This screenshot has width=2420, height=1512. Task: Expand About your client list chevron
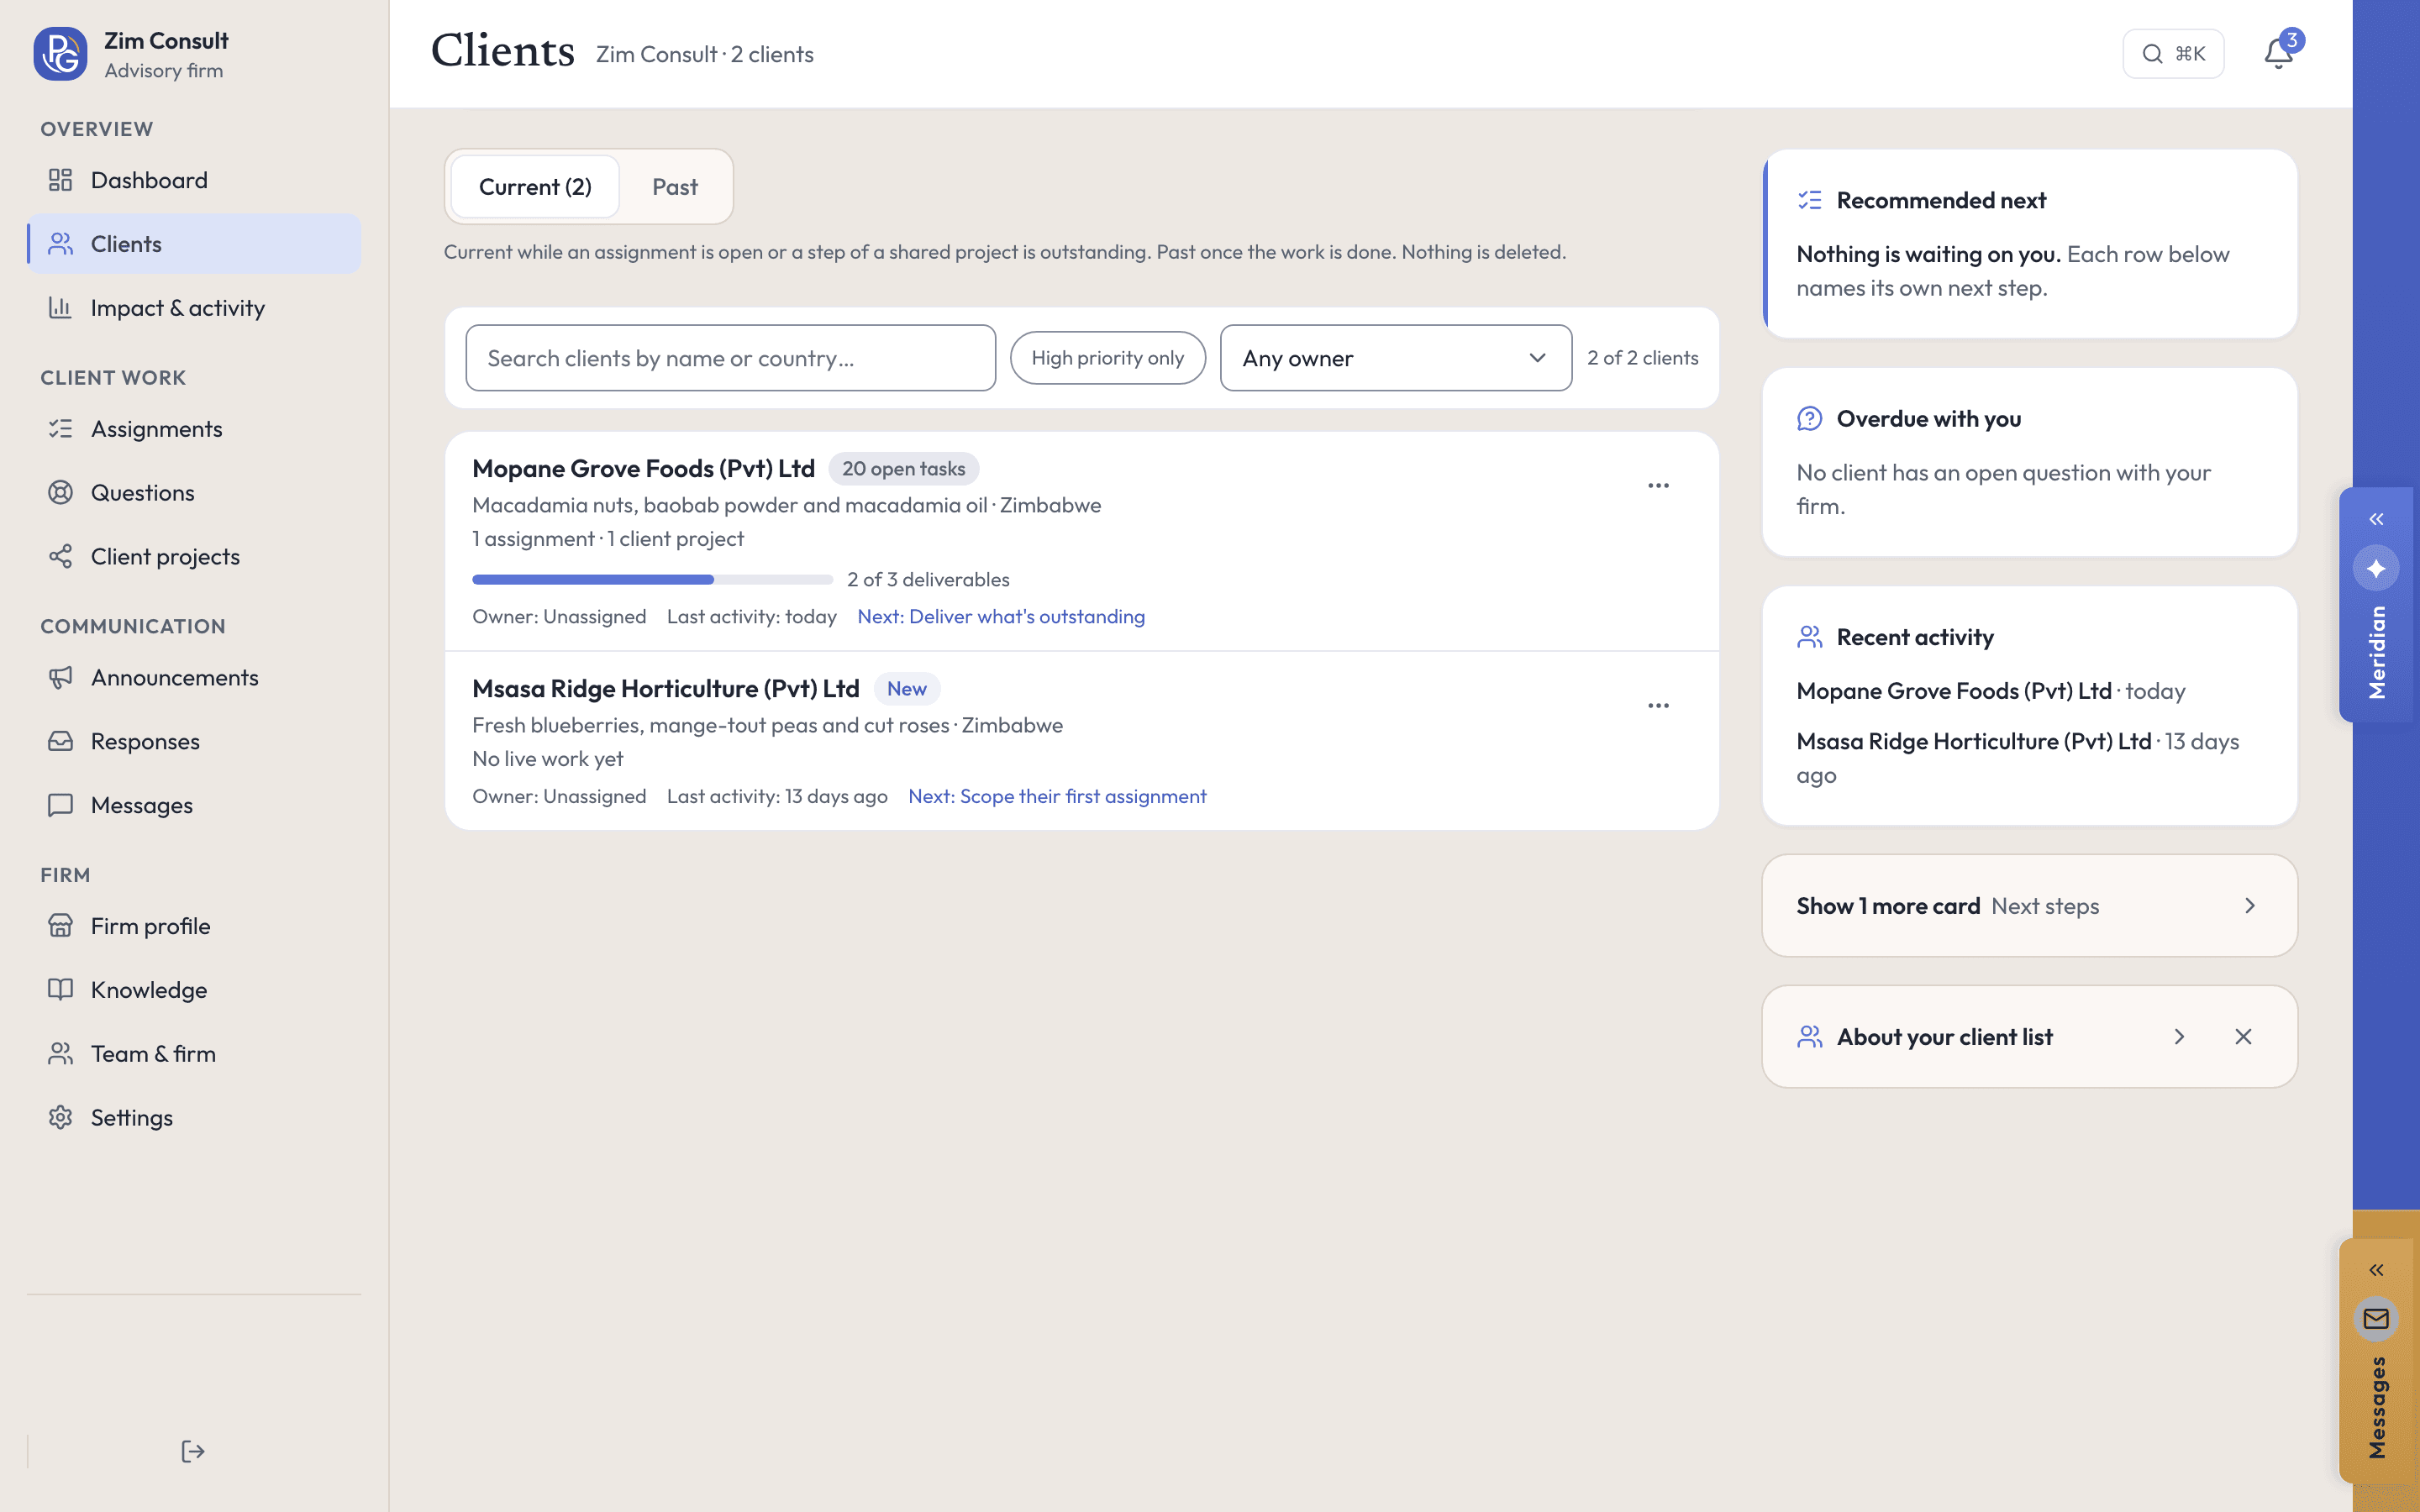tap(2179, 1037)
